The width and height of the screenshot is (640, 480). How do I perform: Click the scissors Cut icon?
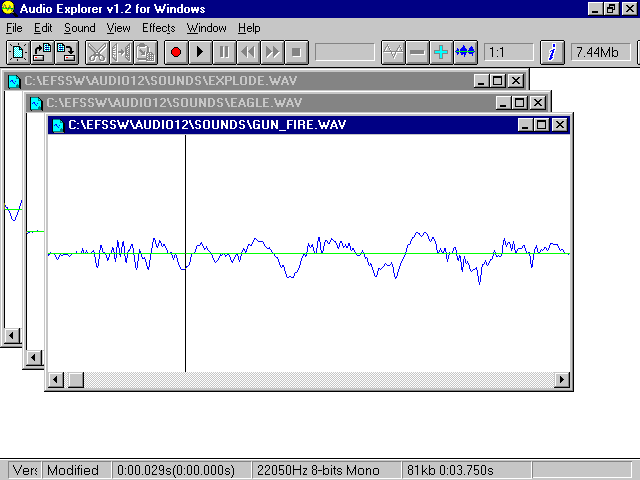click(x=97, y=51)
